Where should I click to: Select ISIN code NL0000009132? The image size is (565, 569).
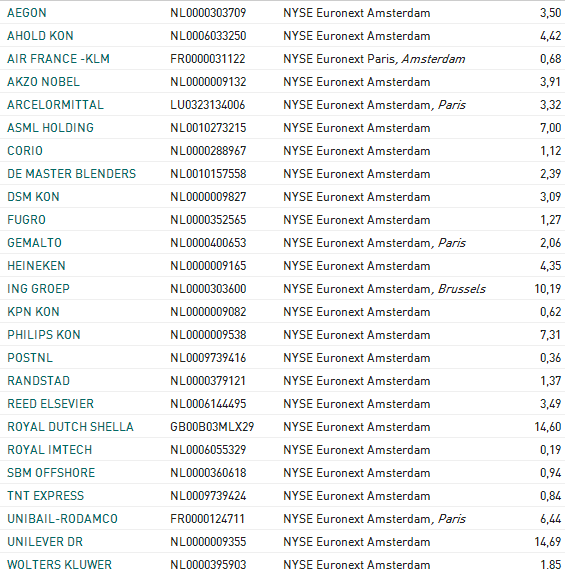(208, 82)
